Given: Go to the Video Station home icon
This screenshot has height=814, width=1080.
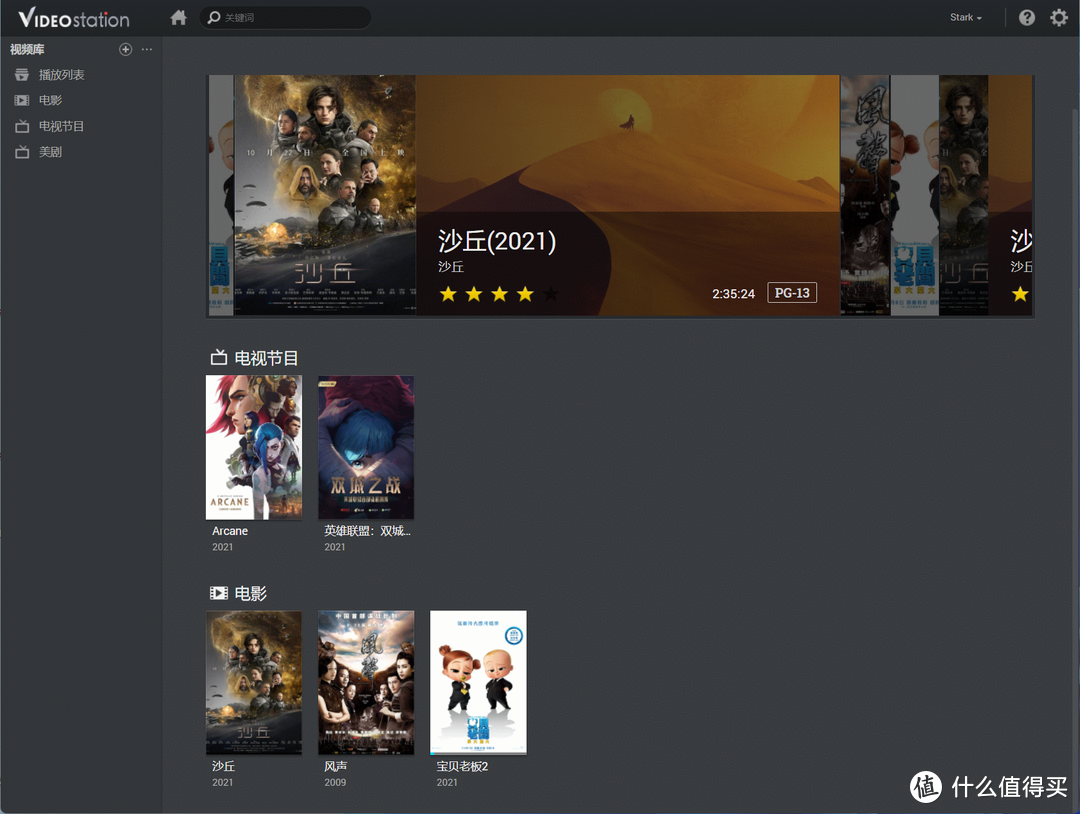Looking at the screenshot, I should click(x=178, y=17).
